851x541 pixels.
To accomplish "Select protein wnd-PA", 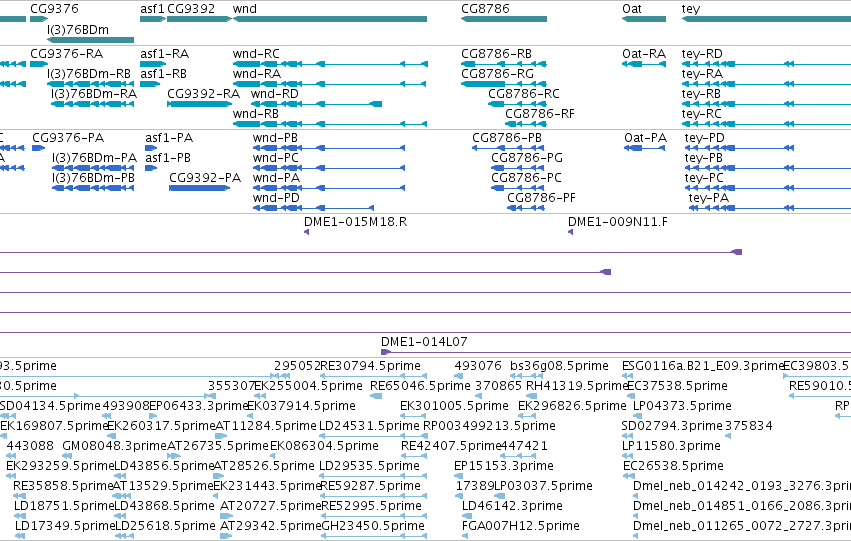I will pos(276,178).
